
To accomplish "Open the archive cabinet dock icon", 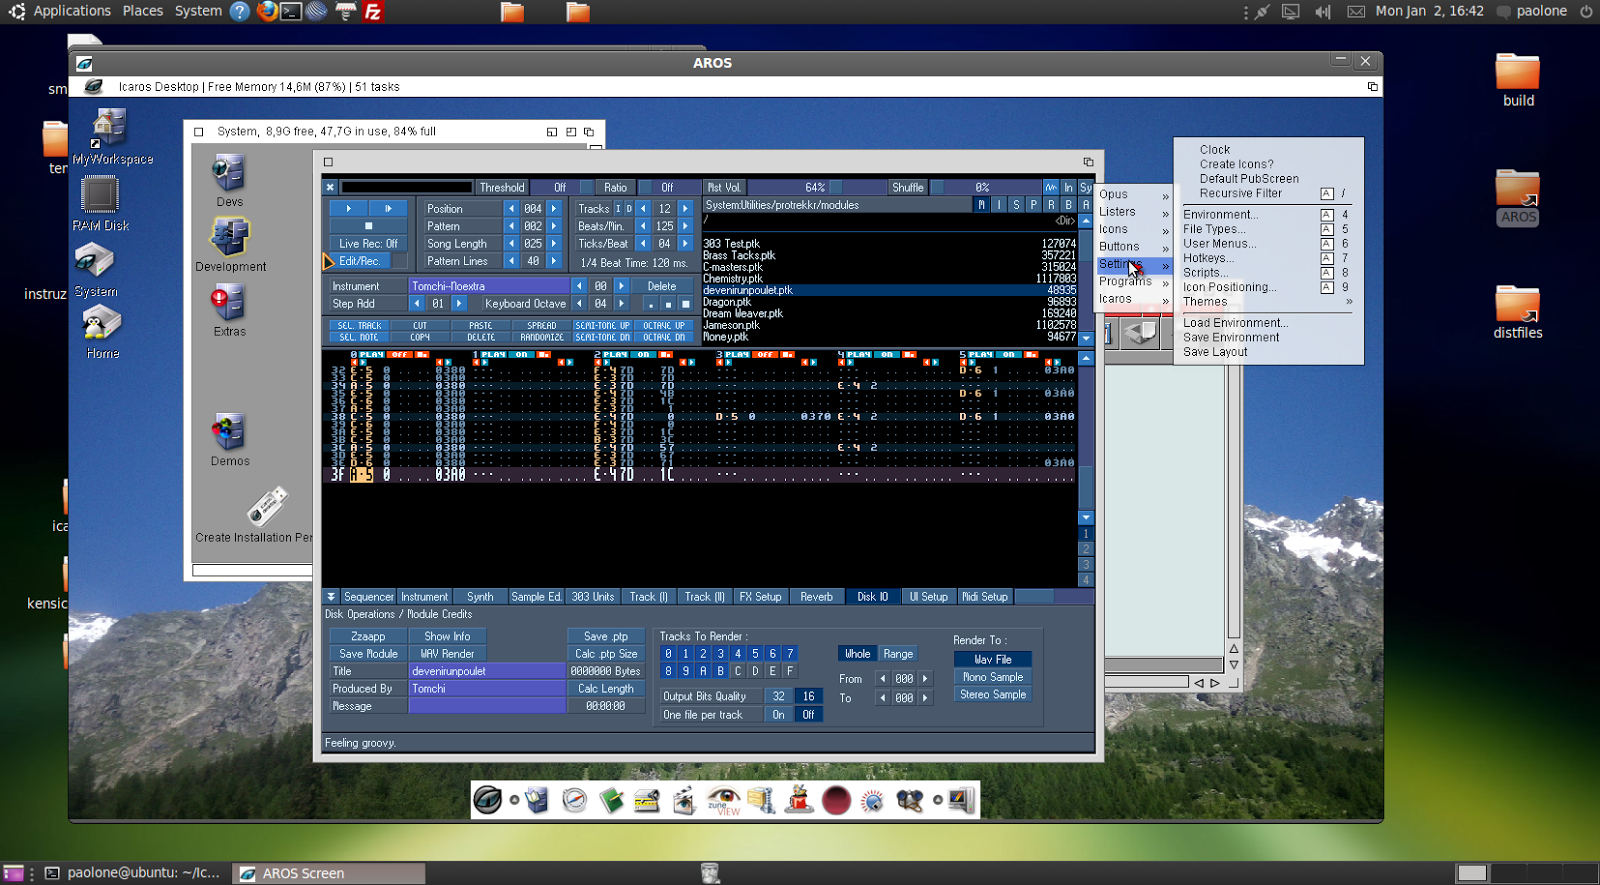I will 761,800.
